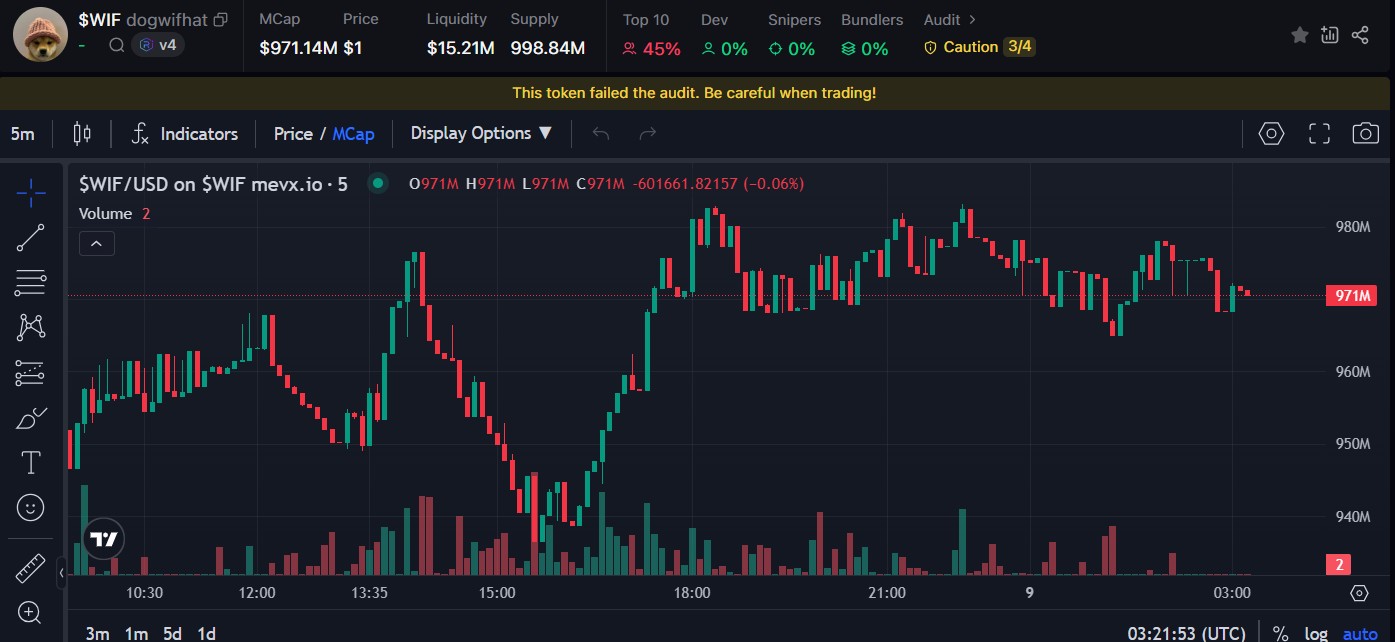Image resolution: width=1395 pixels, height=642 pixels.
Task: Select the 1m date range
Action: pos(136,633)
